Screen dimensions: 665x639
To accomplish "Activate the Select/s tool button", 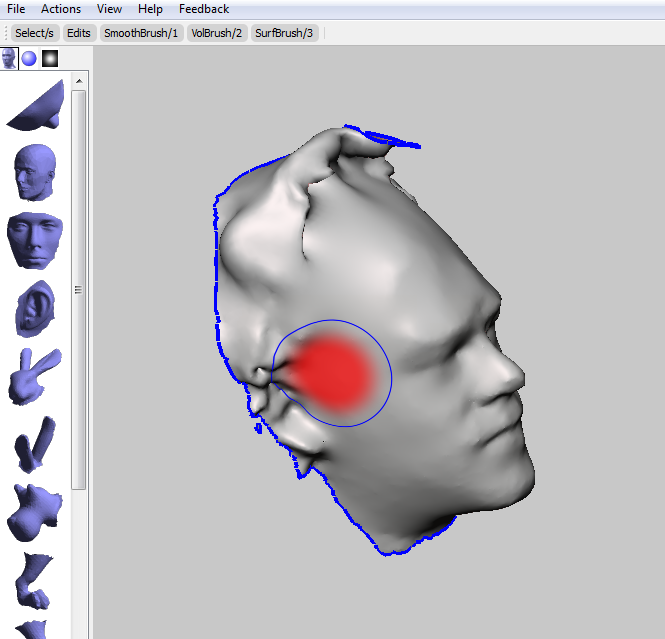I will click(x=34, y=33).
